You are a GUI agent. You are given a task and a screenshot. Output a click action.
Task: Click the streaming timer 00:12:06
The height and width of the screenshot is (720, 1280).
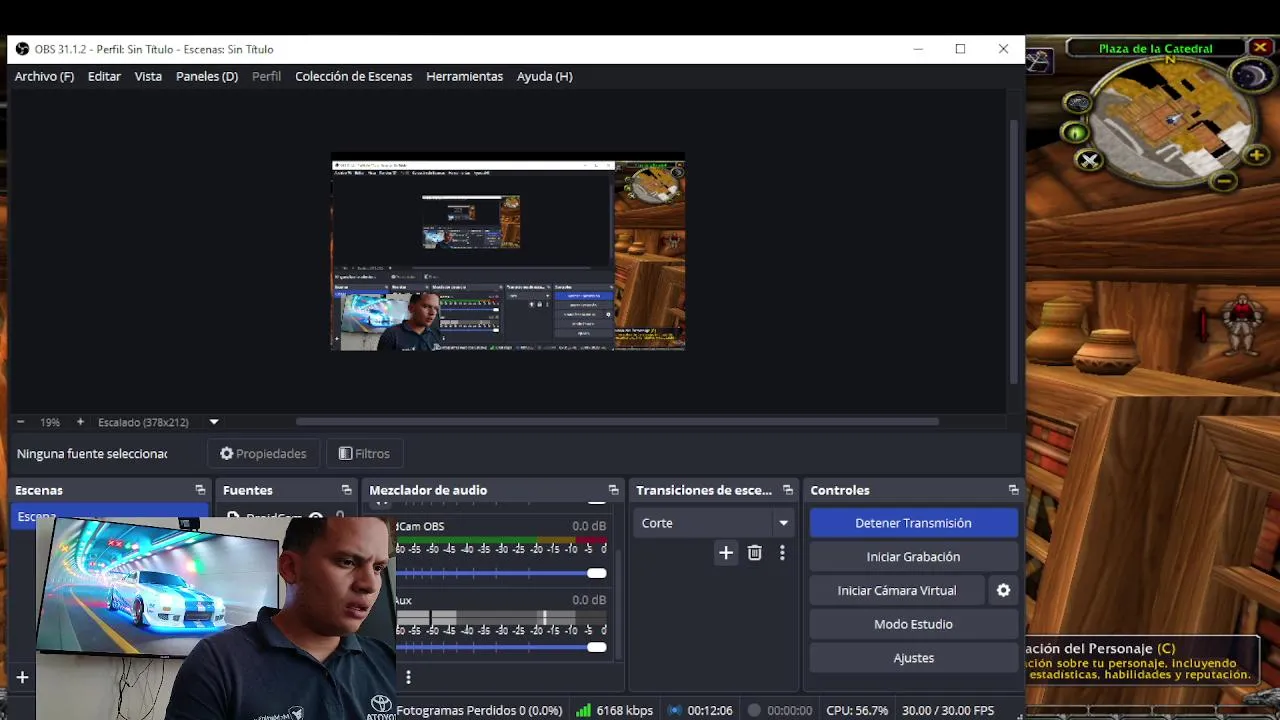[x=710, y=710]
